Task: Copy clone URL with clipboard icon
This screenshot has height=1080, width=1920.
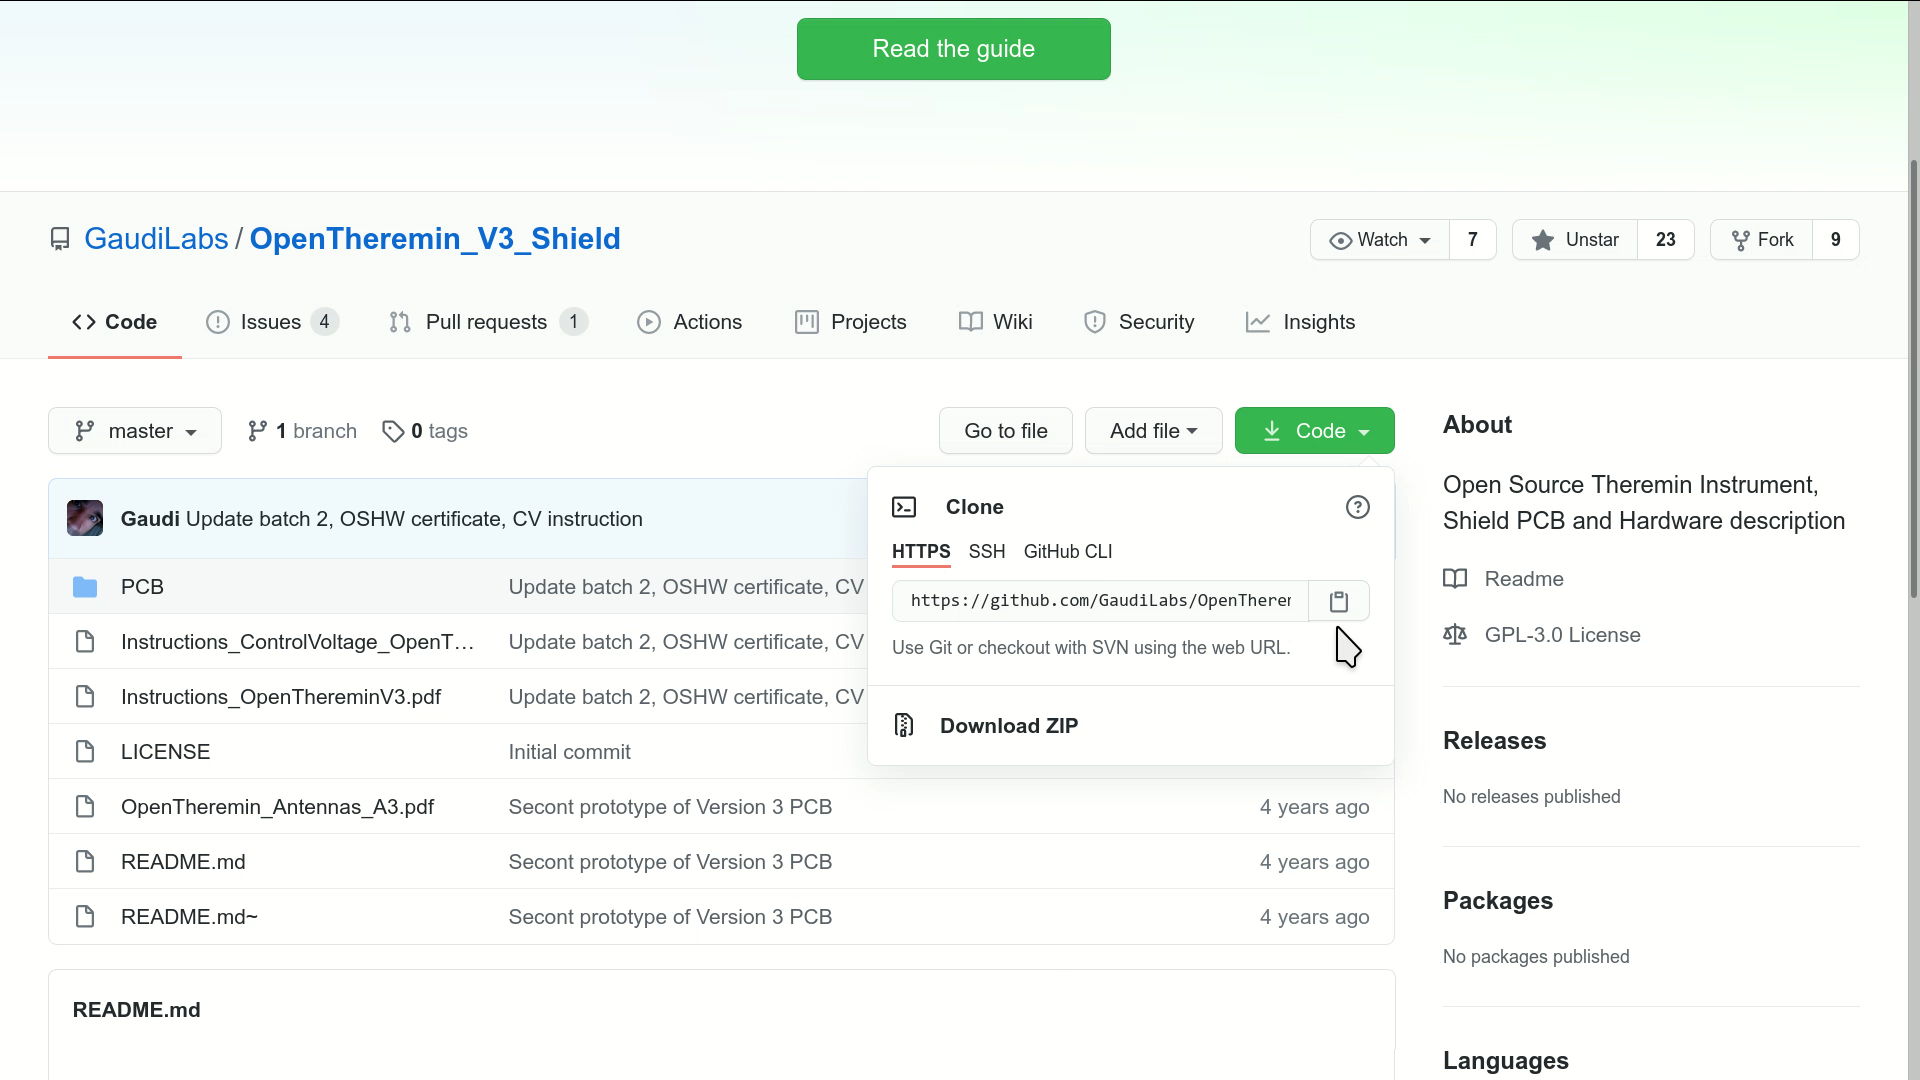Action: pyautogui.click(x=1339, y=601)
